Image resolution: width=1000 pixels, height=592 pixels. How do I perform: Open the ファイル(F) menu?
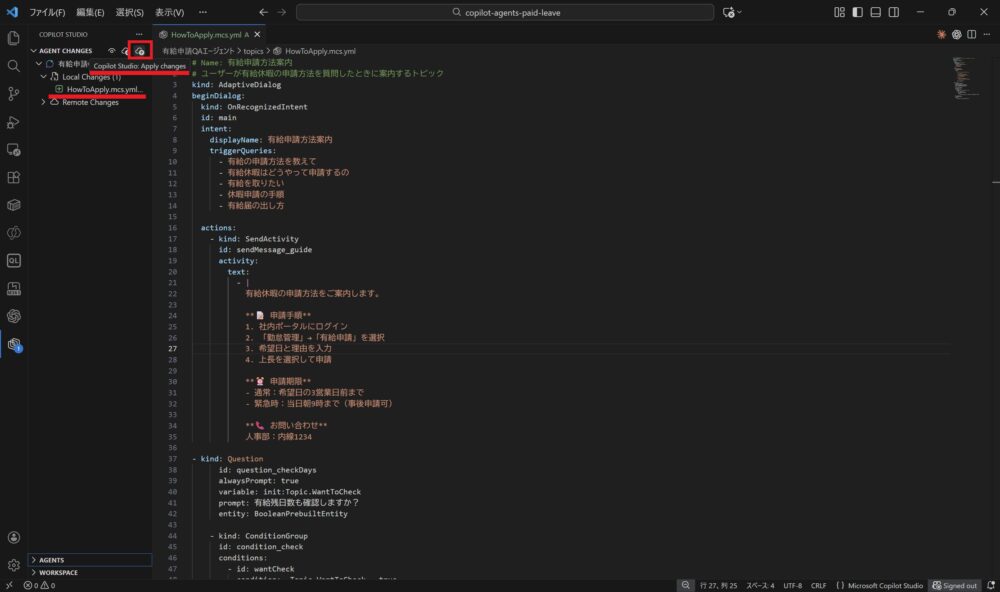[47, 12]
